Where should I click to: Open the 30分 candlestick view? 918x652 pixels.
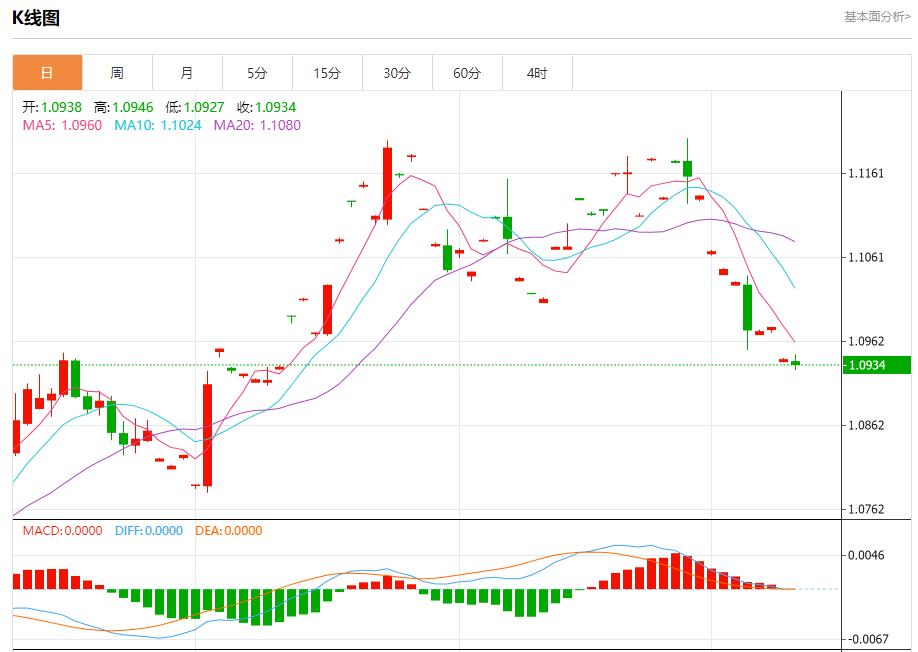(396, 72)
